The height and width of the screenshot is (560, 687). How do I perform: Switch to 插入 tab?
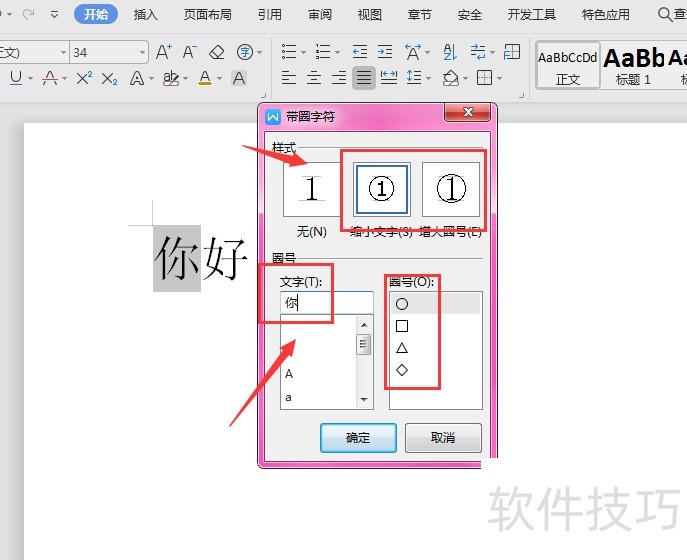pos(145,14)
